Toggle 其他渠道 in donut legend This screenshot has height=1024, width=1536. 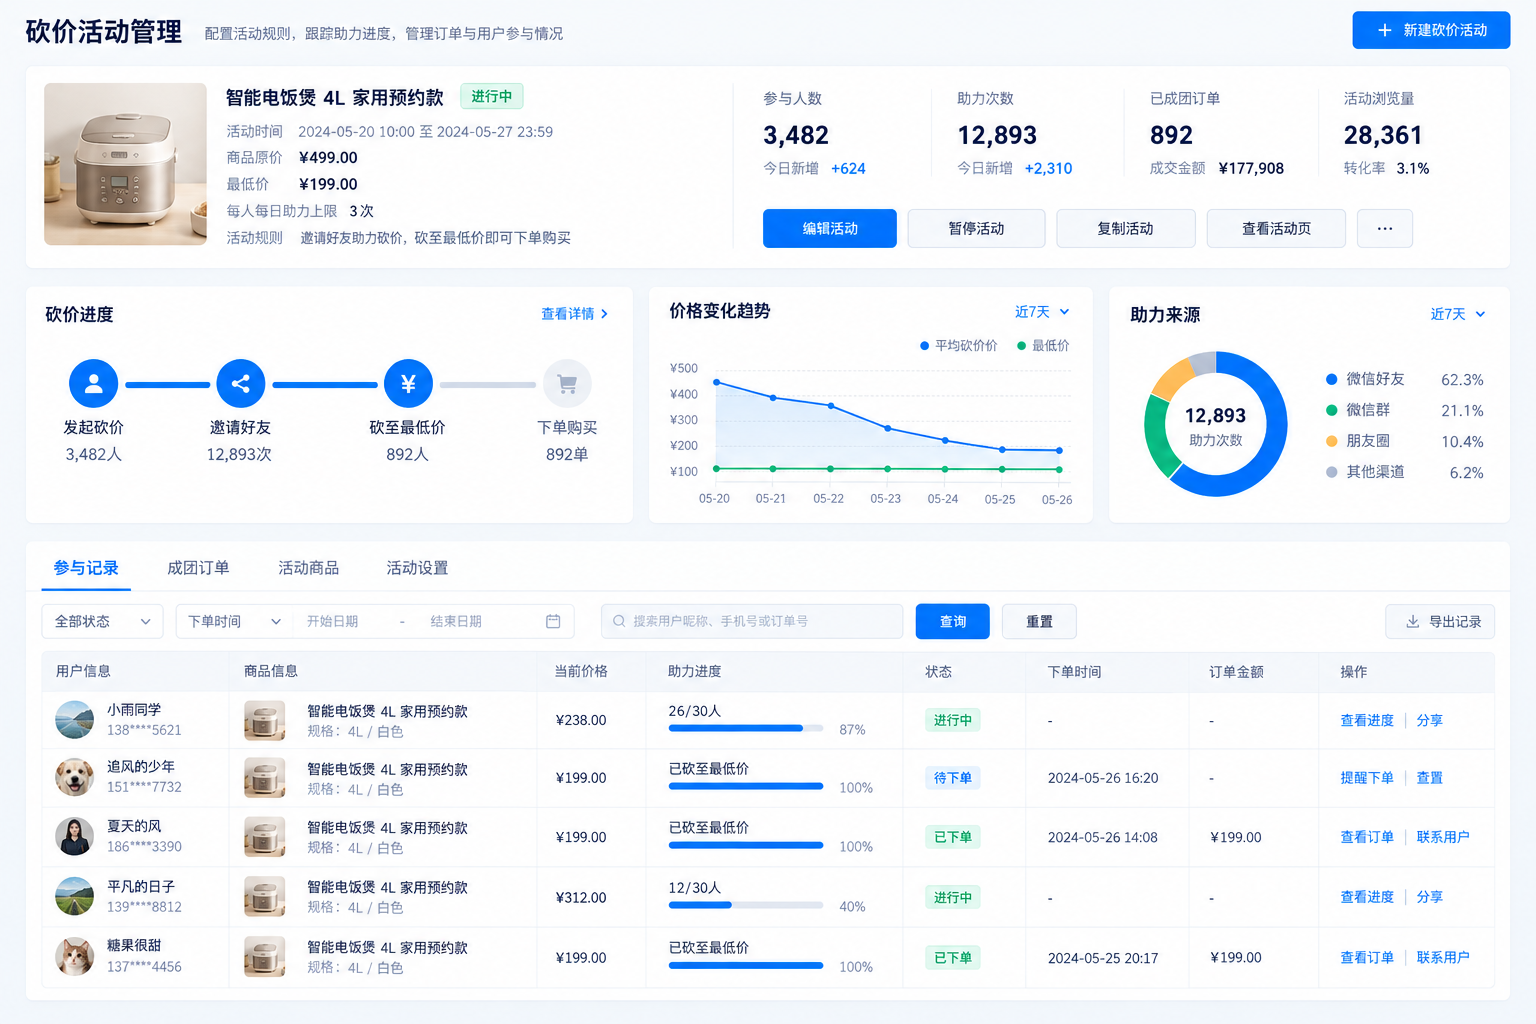coord(1365,472)
